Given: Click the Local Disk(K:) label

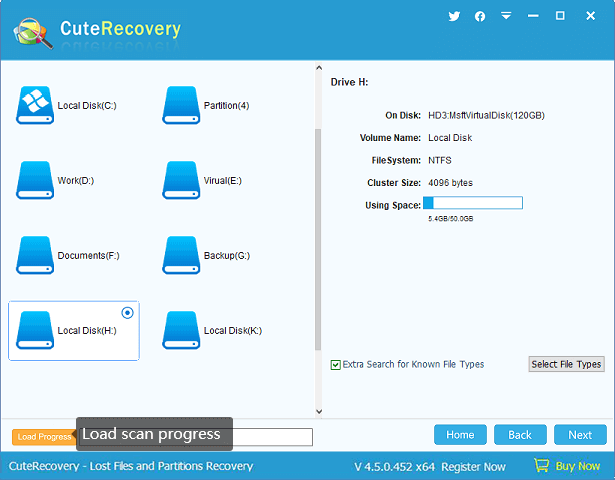Looking at the screenshot, I should click(x=233, y=331).
